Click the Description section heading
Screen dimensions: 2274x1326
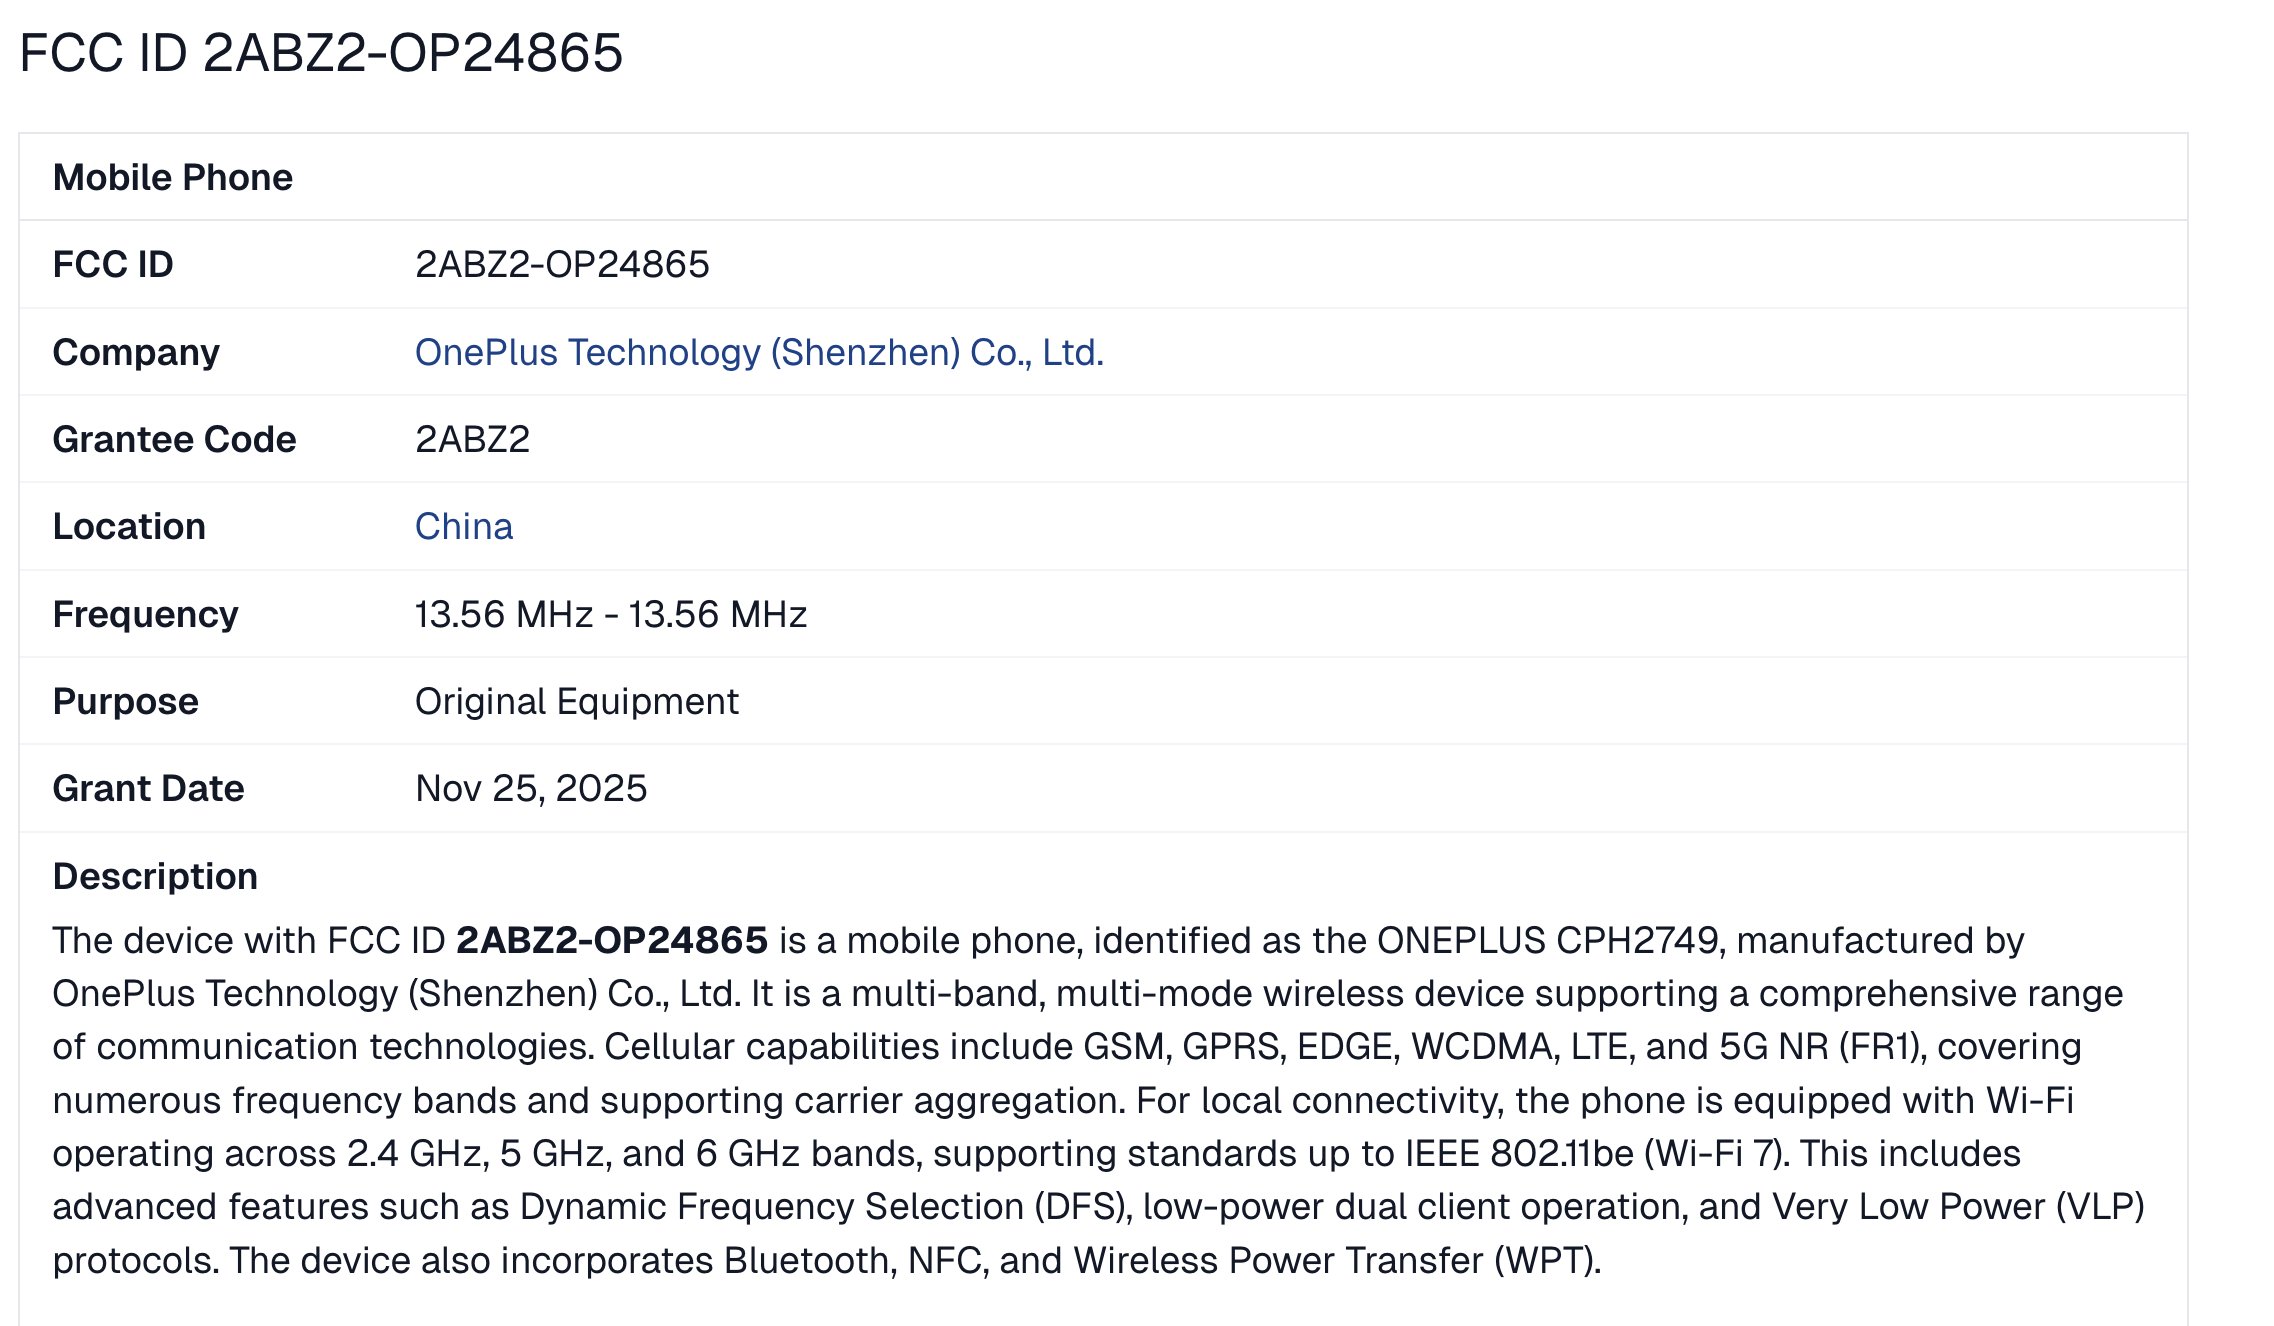click(x=155, y=876)
